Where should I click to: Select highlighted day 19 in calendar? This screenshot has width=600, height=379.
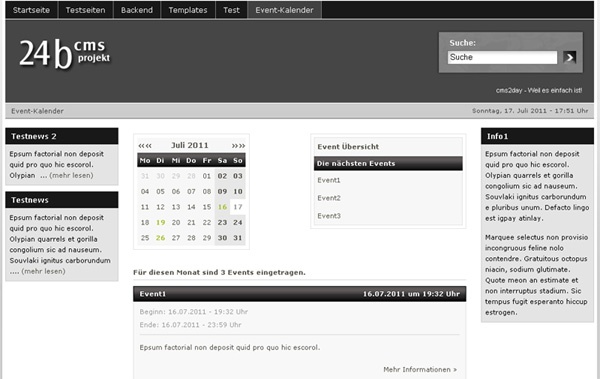point(160,222)
